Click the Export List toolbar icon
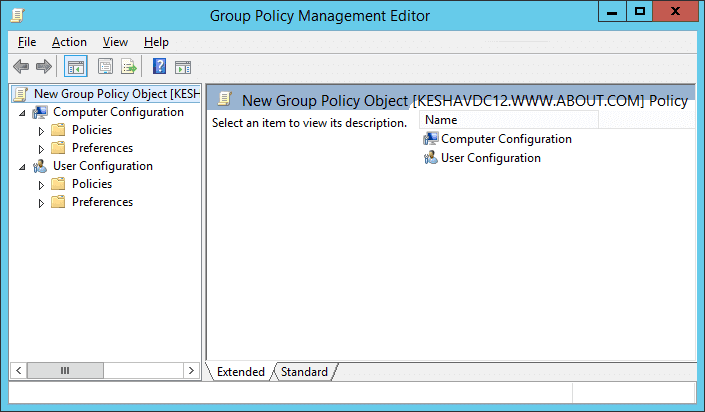The height and width of the screenshot is (412, 705). click(129, 67)
